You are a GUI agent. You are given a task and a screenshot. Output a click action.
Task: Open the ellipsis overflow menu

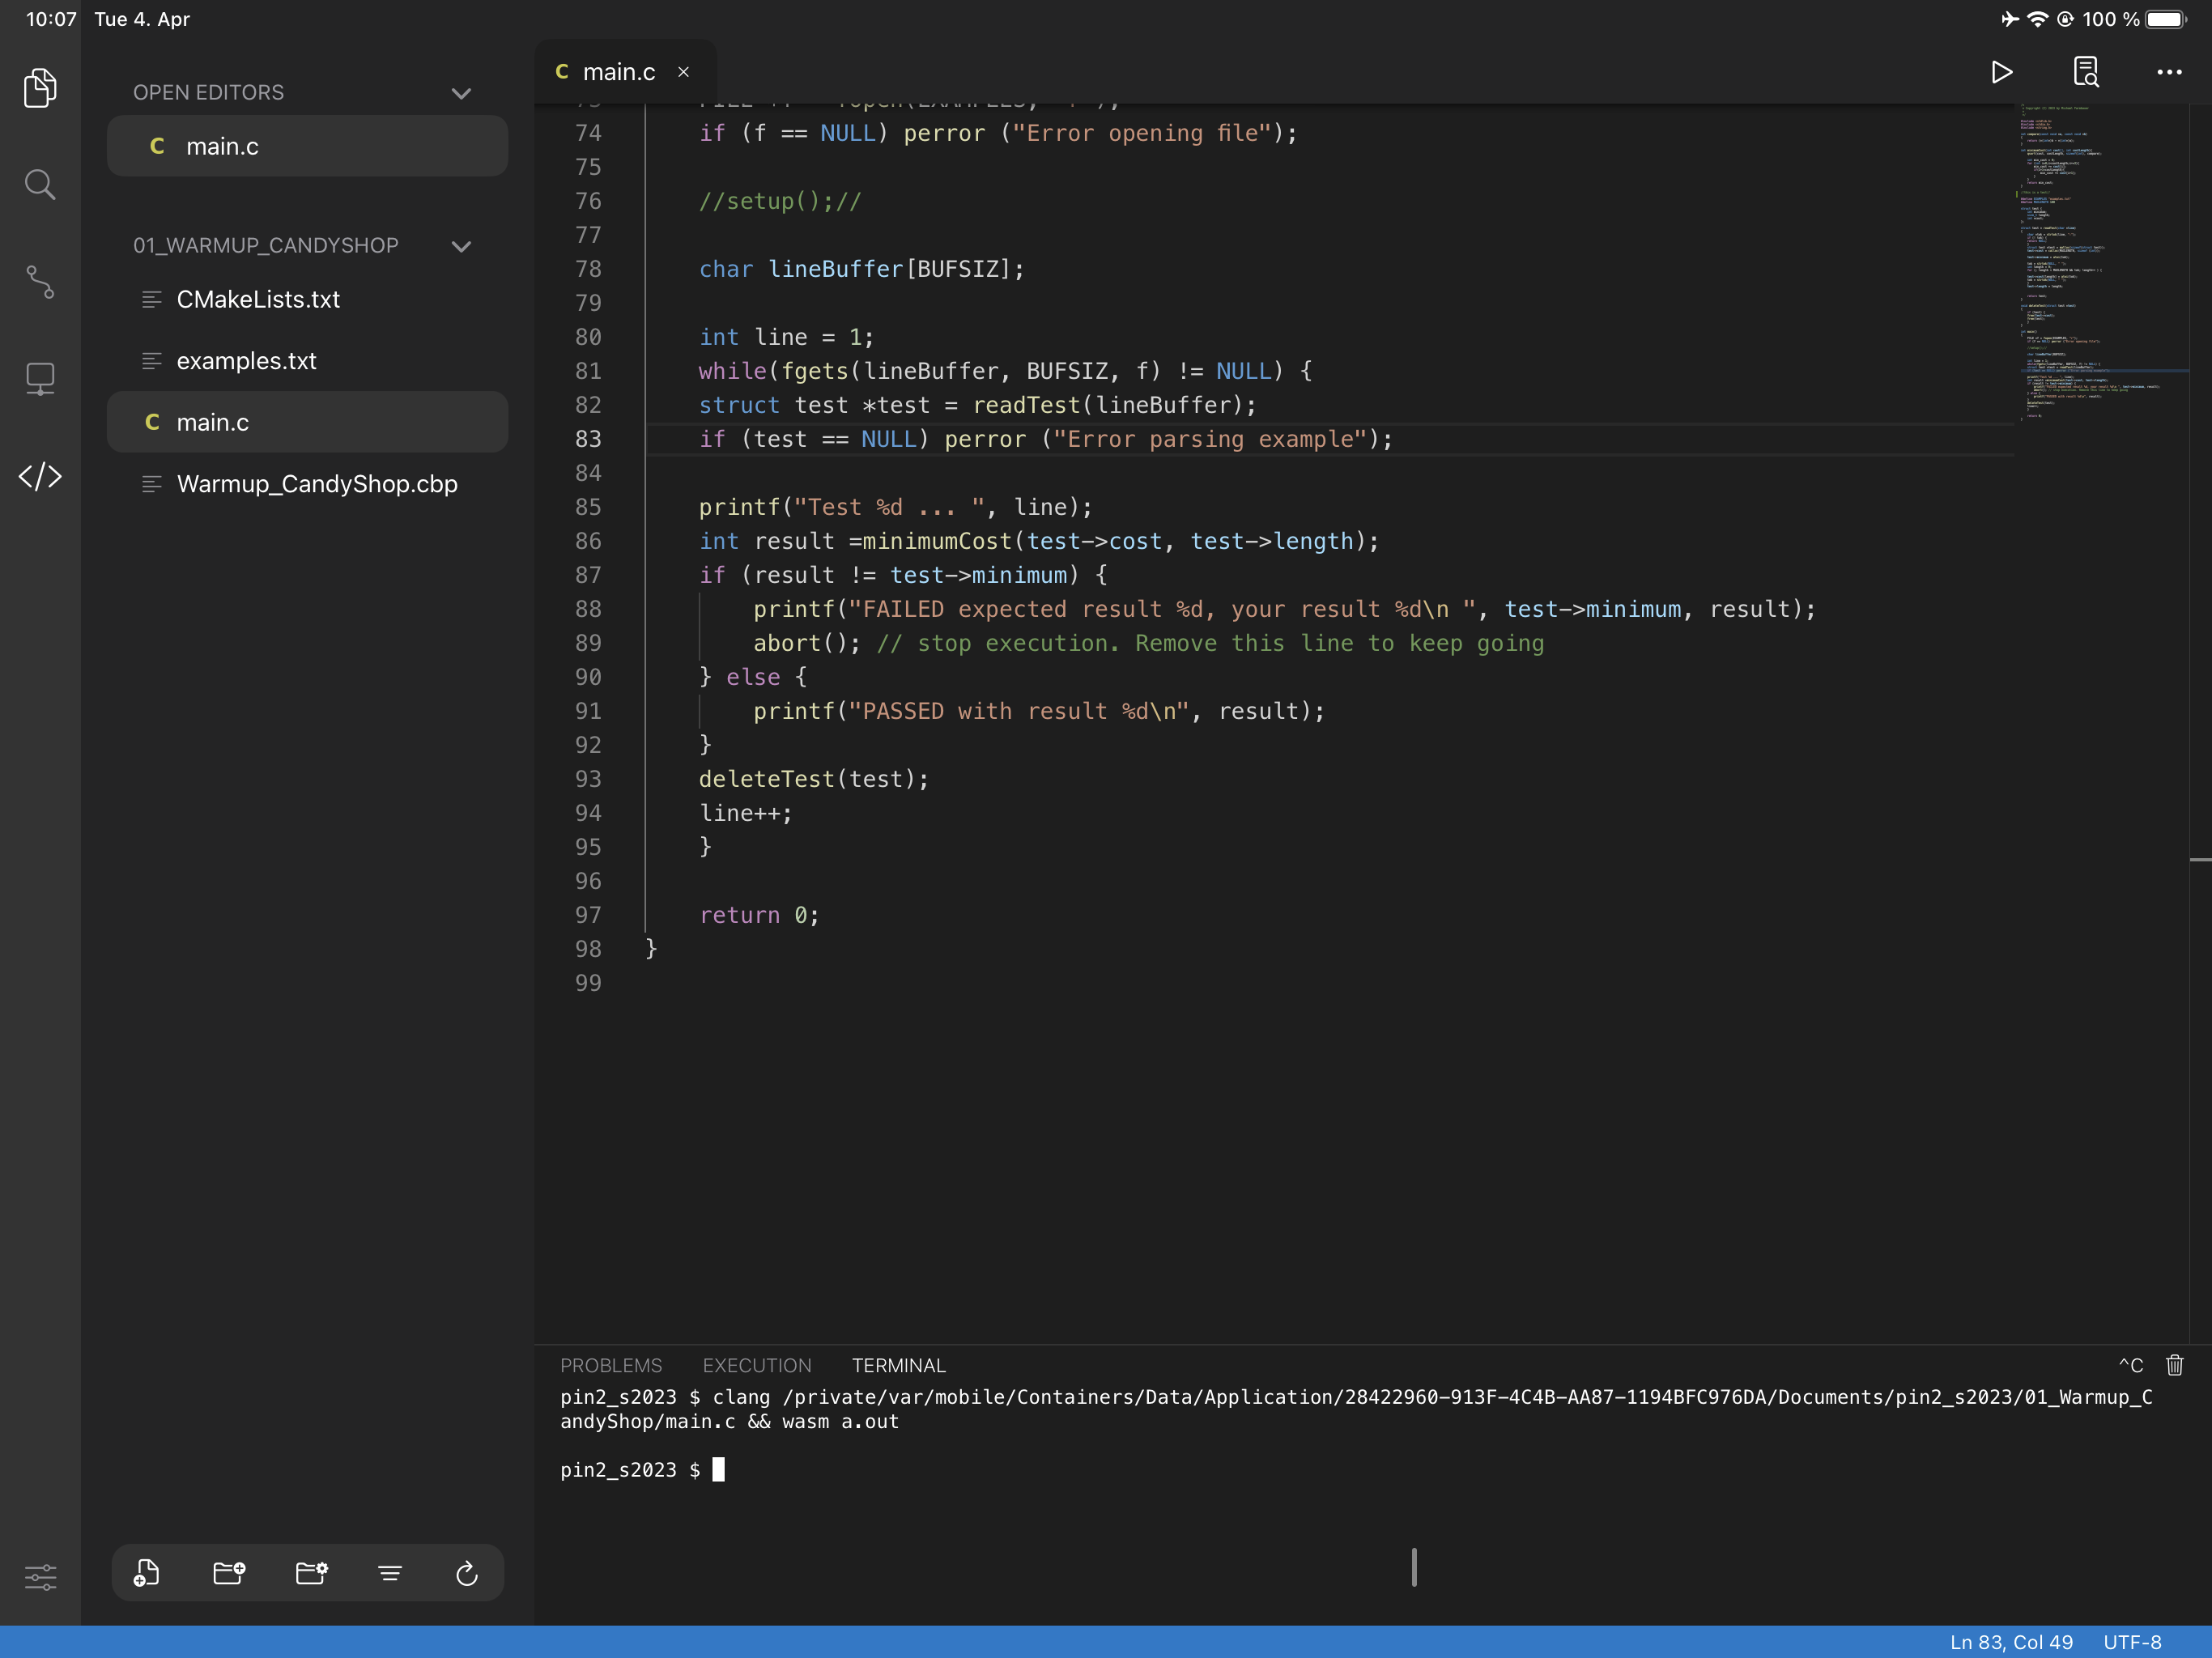(x=2170, y=72)
